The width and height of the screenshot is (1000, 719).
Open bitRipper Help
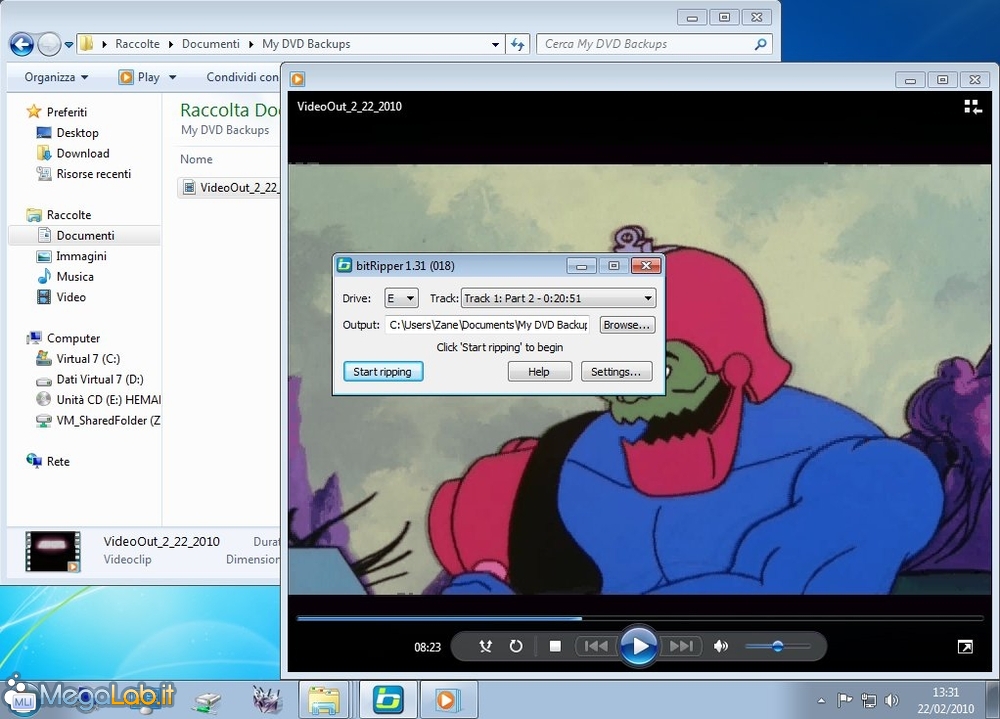[539, 371]
